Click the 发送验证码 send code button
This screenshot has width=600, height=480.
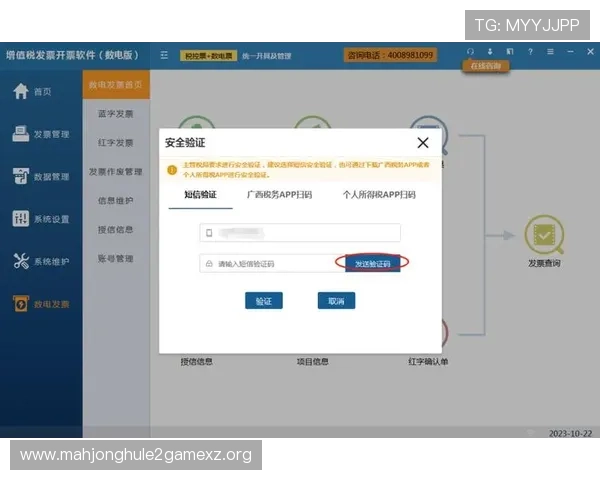[373, 263]
